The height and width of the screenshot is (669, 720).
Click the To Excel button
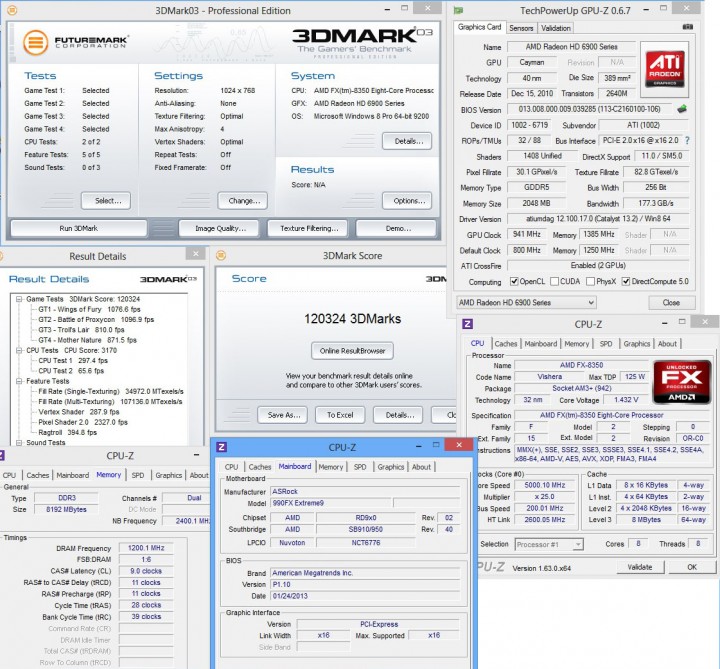[x=340, y=415]
